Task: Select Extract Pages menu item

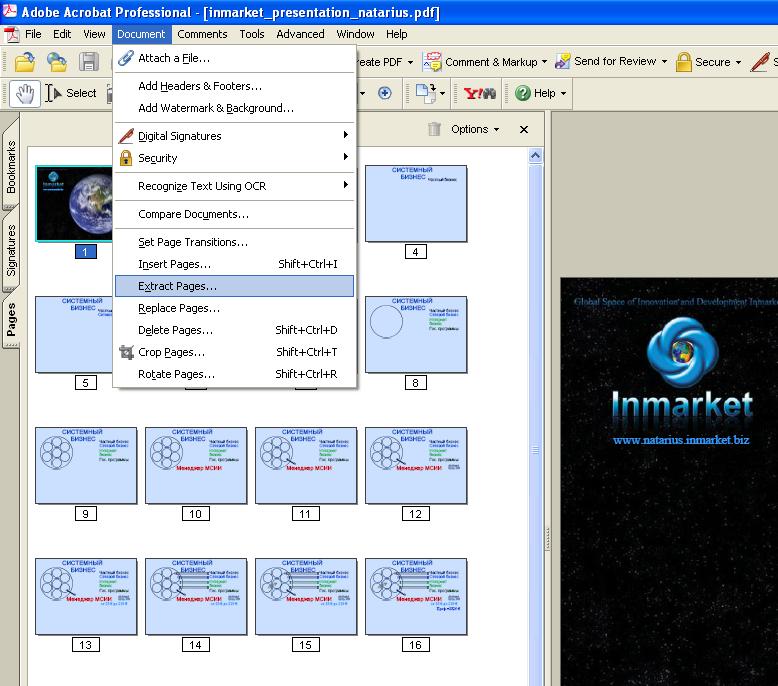Action: [234, 286]
